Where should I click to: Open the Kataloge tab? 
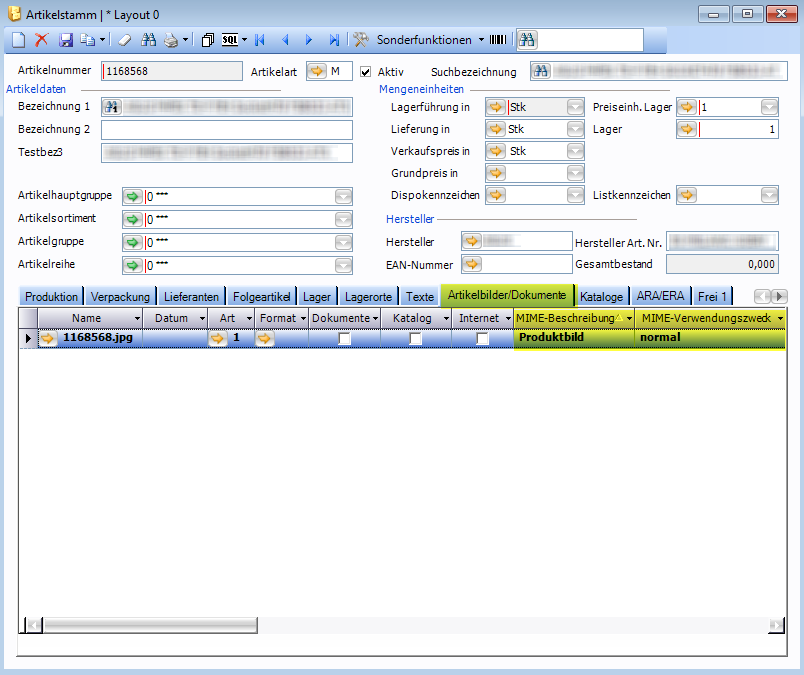tap(601, 297)
